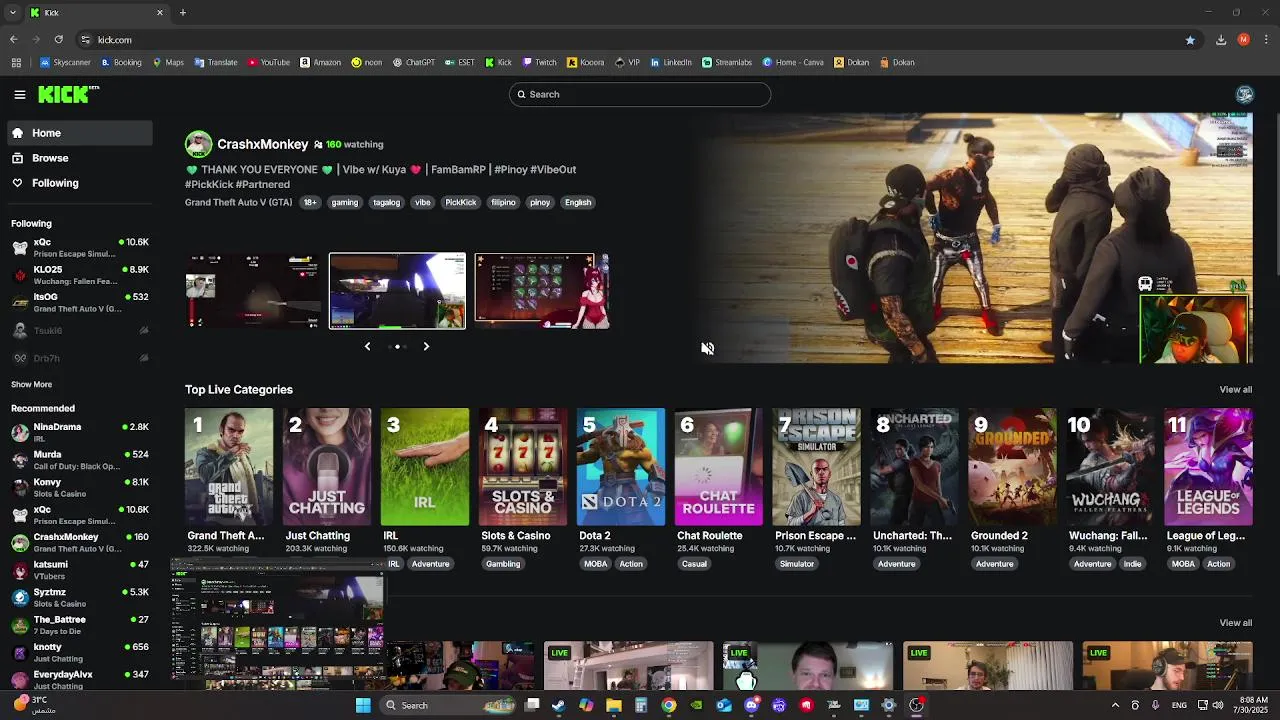The image size is (1280, 720).
Task: Go back using browser back arrow
Action: [13, 40]
